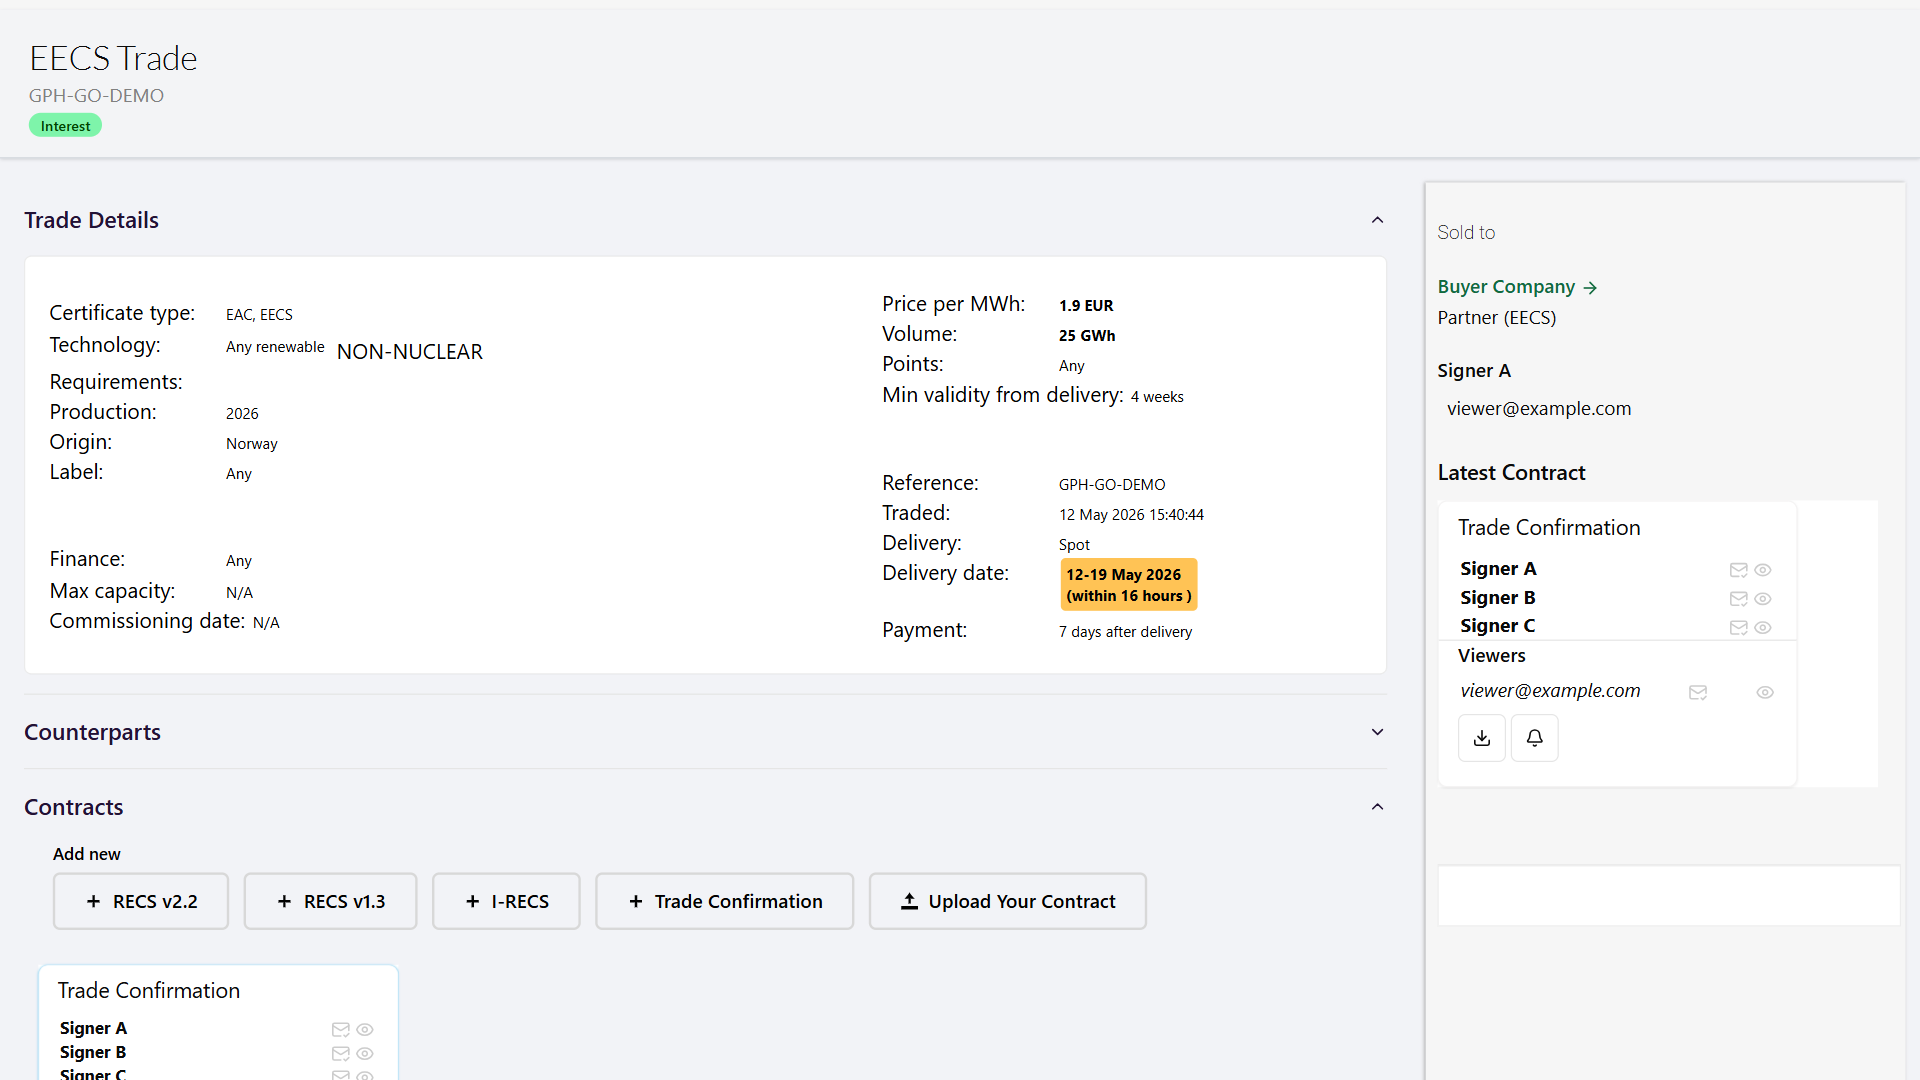Click Upload Your Contract button
This screenshot has width=1920, height=1080.
point(1008,901)
